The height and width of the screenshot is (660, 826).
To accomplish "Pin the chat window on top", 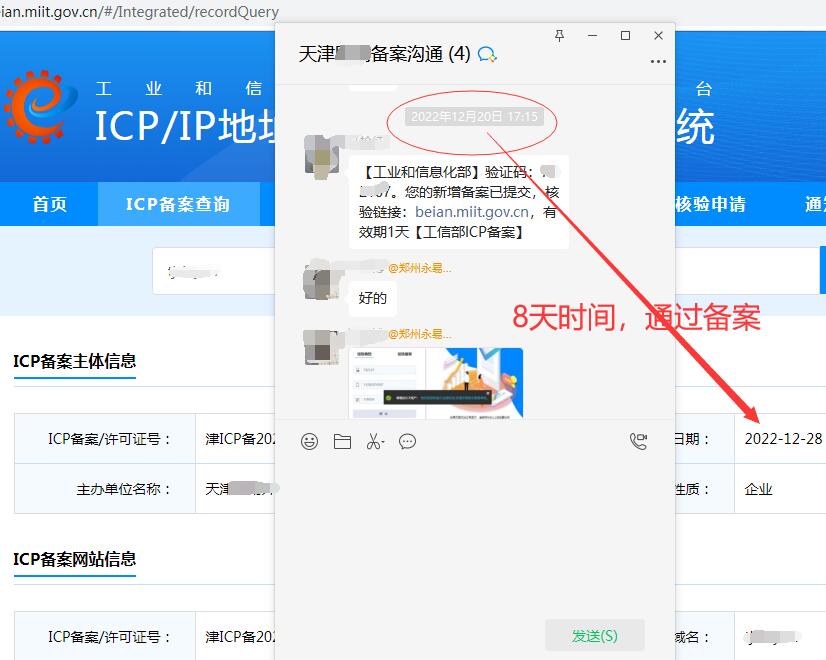I will coord(560,35).
